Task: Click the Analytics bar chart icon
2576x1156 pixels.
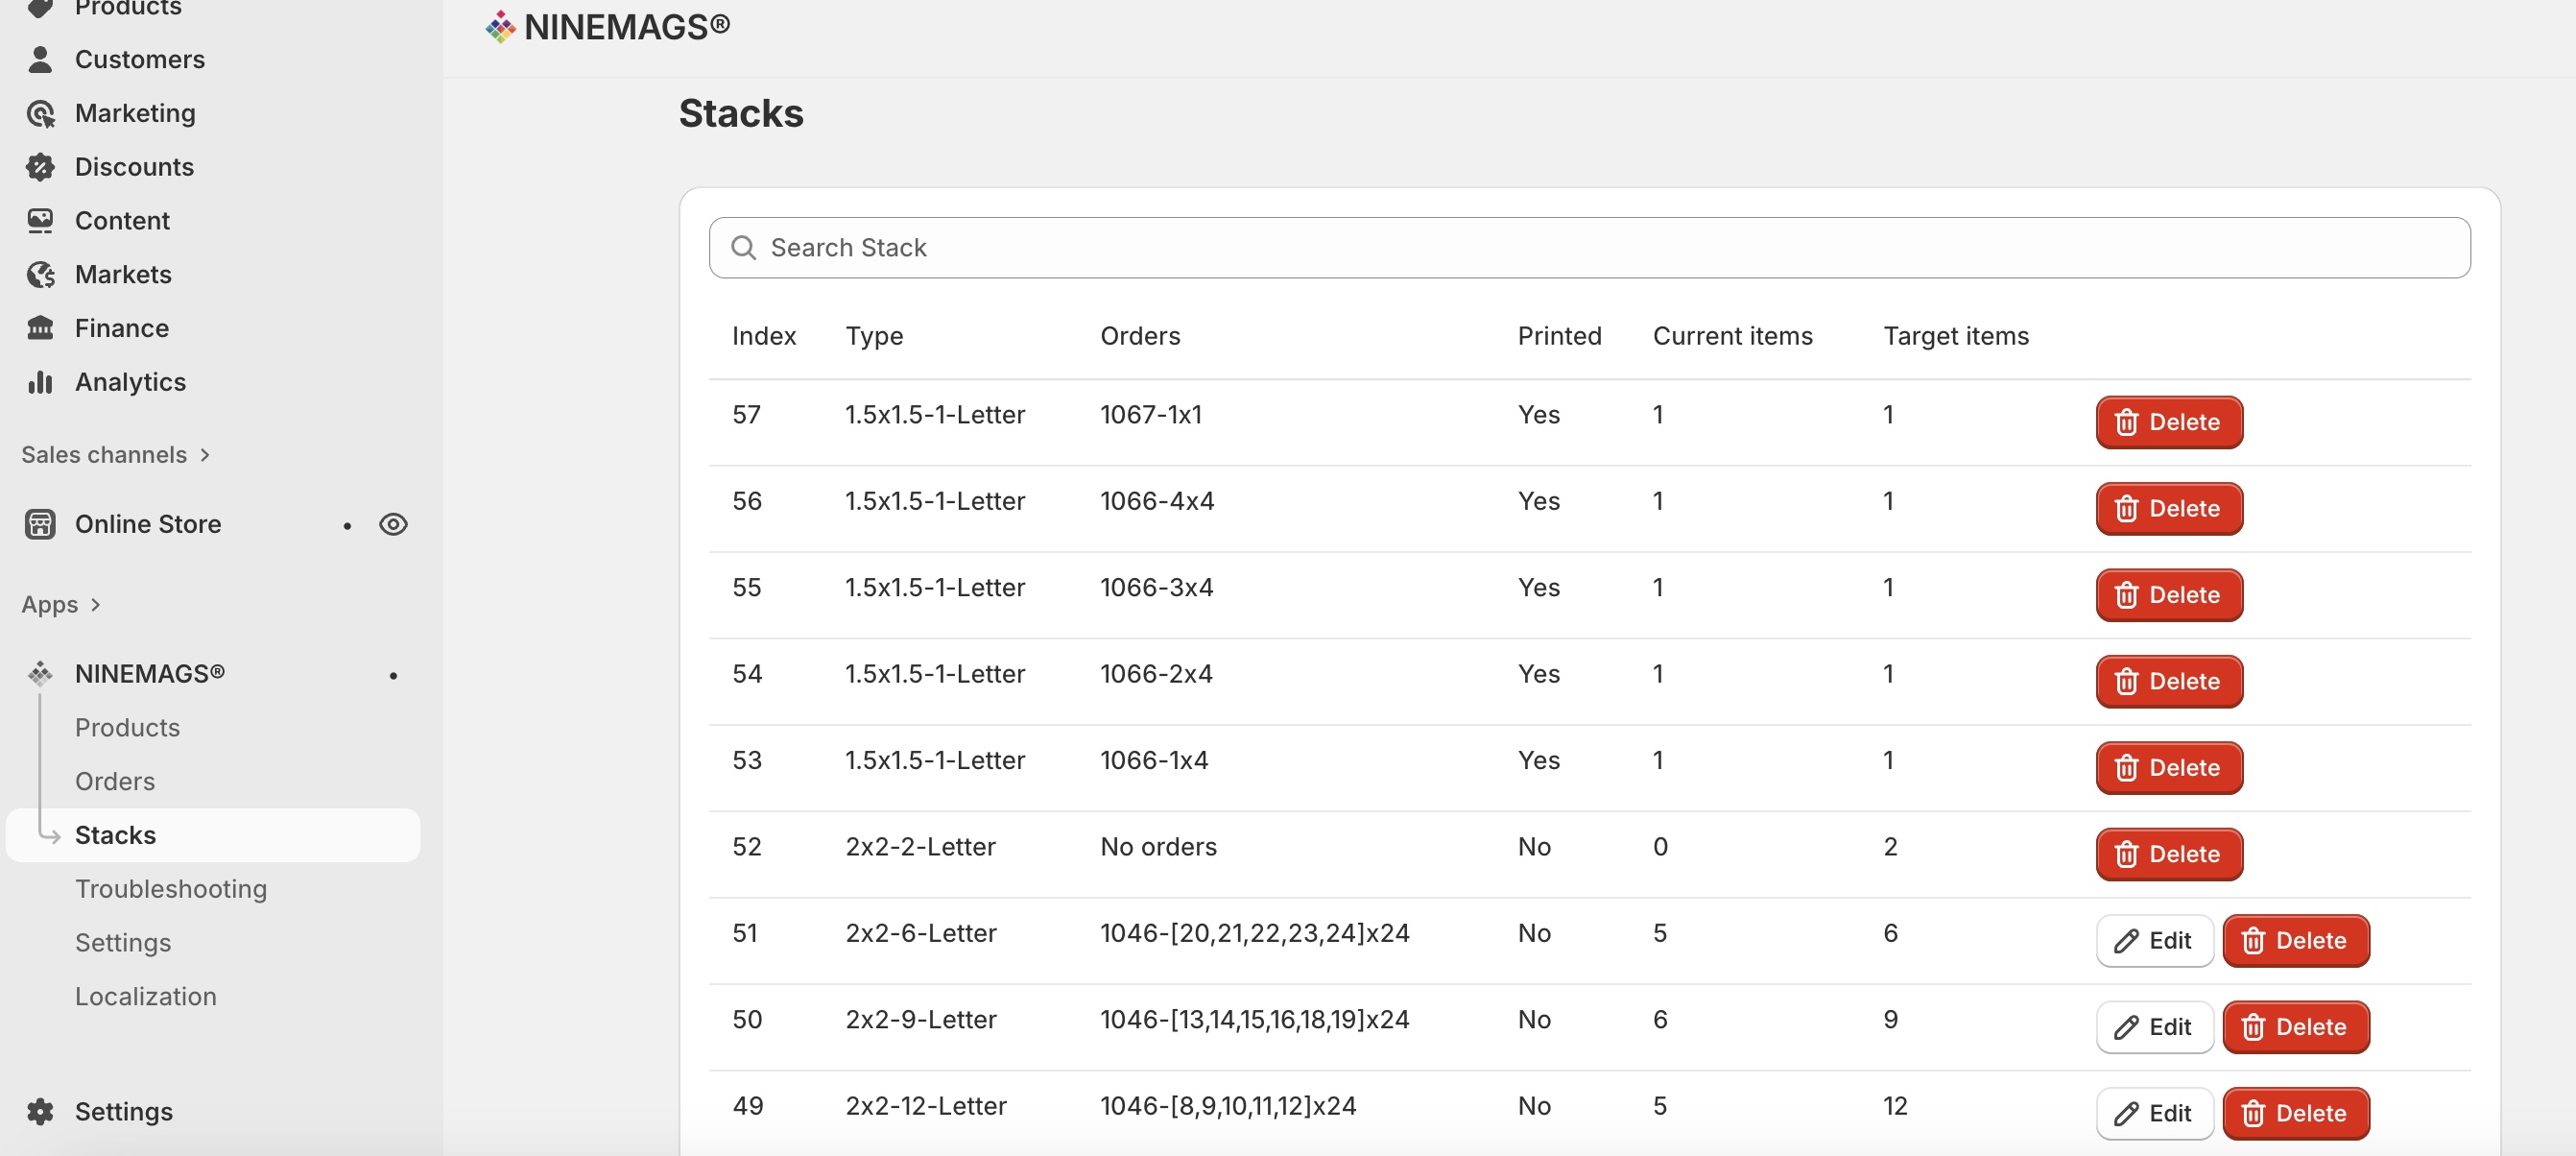Action: (40, 382)
